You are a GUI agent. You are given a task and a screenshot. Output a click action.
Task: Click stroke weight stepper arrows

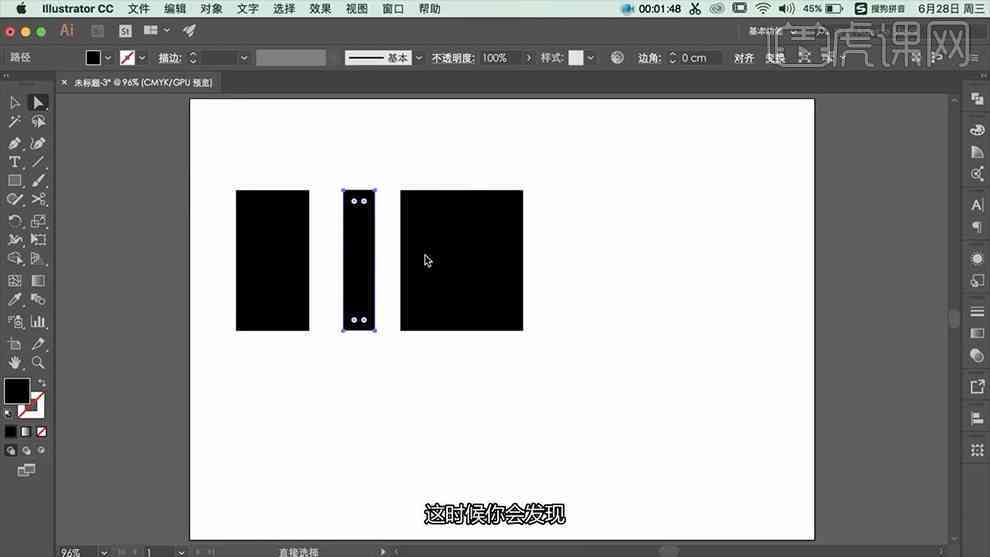pyautogui.click(x=193, y=58)
